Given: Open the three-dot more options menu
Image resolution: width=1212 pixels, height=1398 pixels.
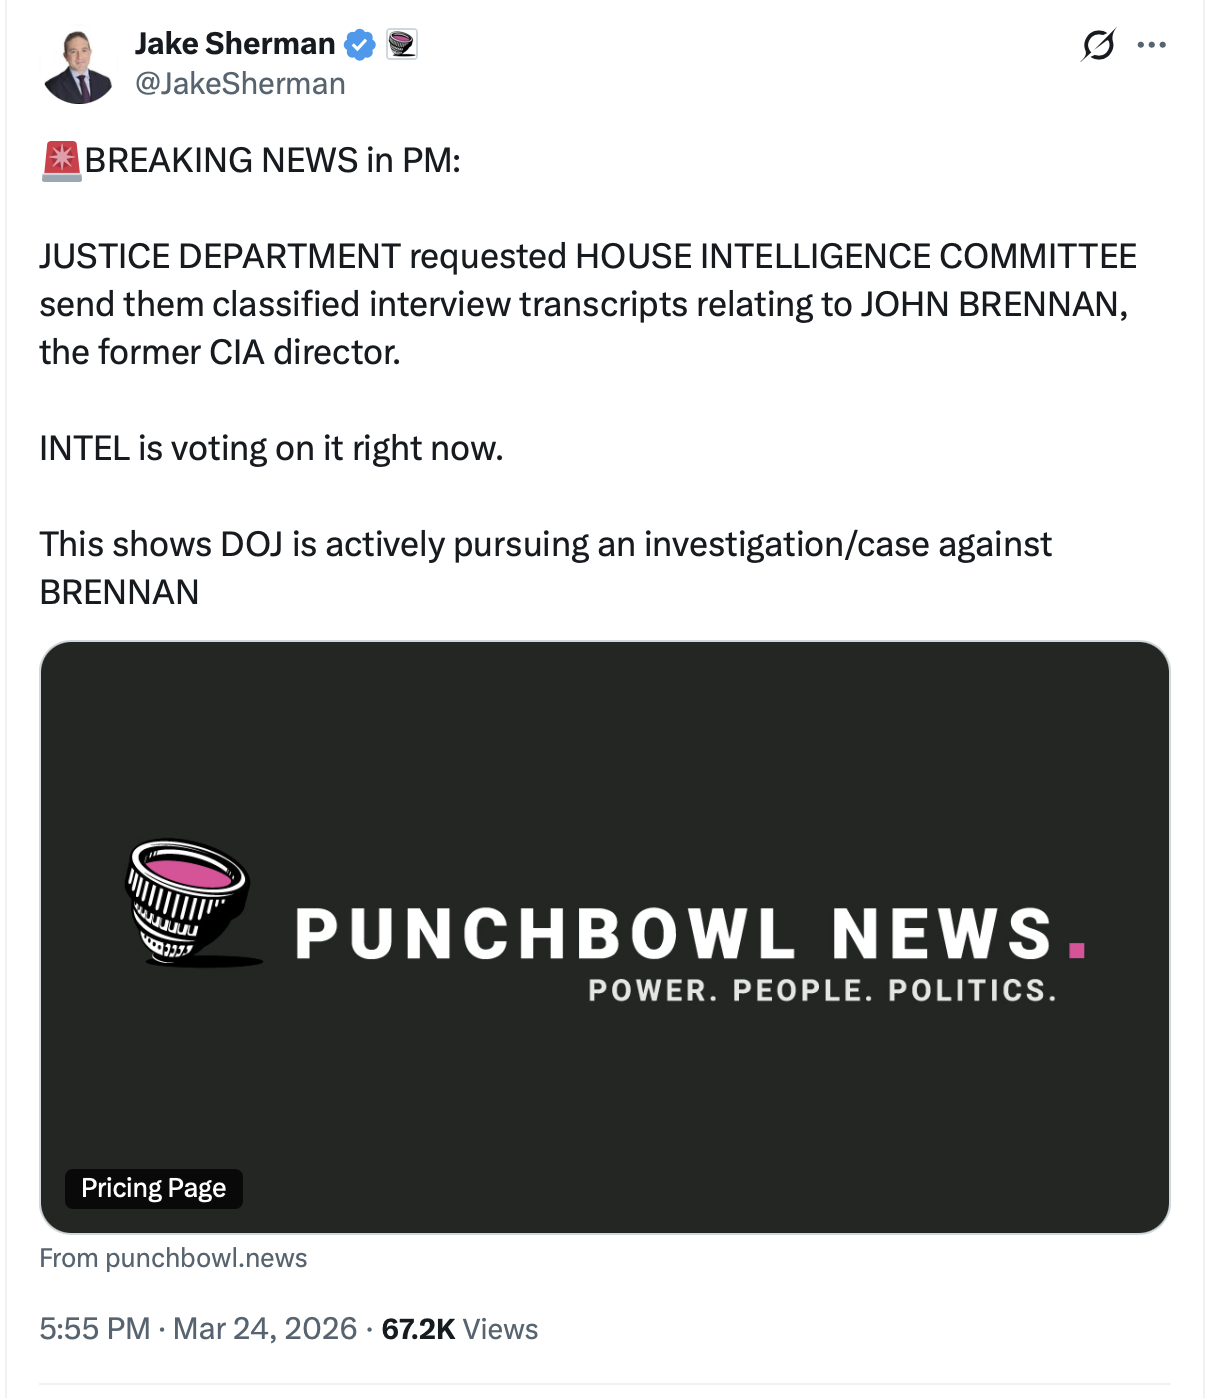Looking at the screenshot, I should pos(1152,45).
